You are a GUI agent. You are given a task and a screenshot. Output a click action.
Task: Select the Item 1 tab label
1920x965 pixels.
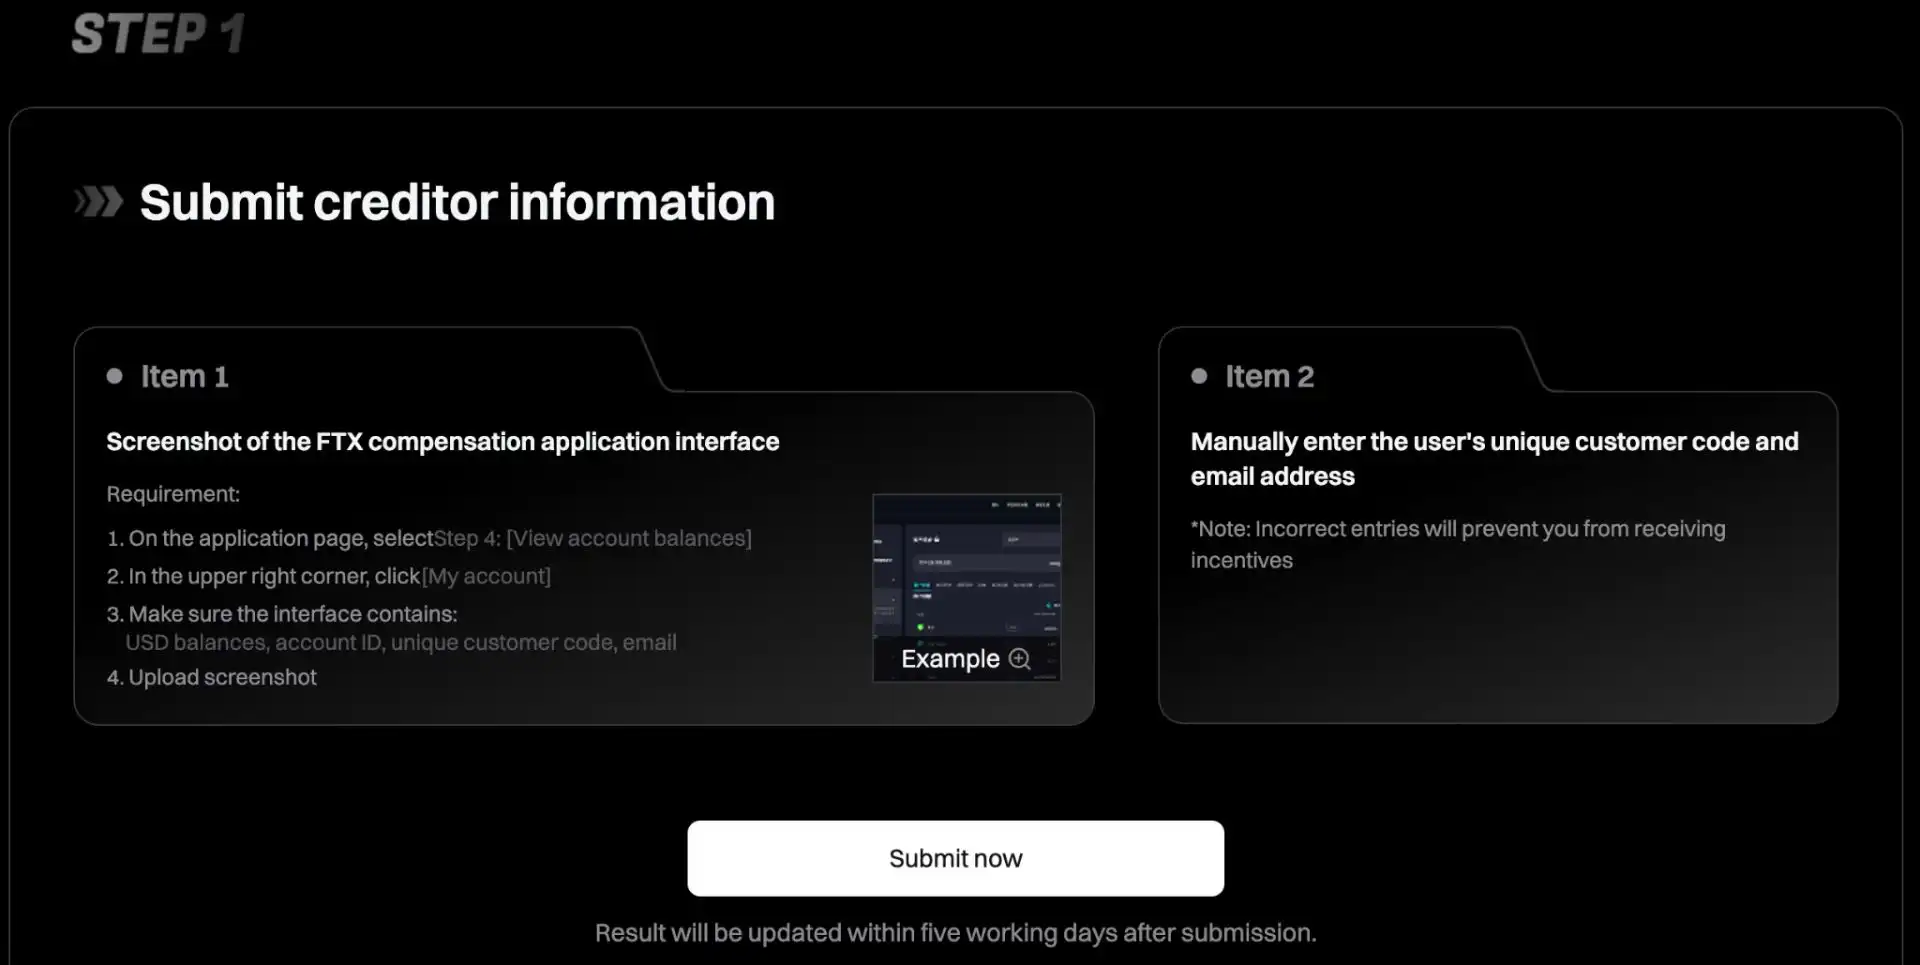tap(184, 376)
